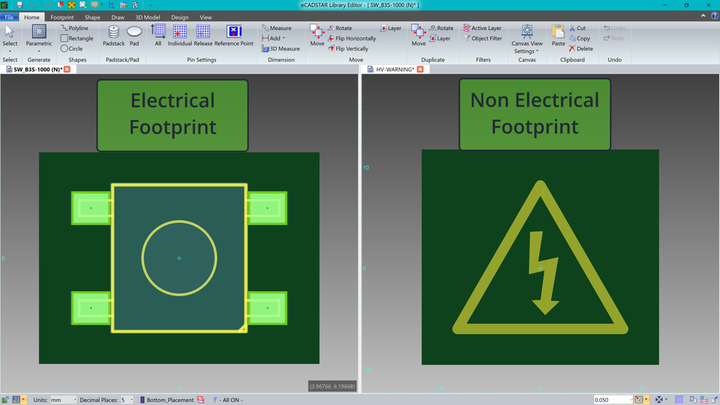Viewport: 720px width, 405px height.
Task: Open the Object Filter
Action: [483, 38]
